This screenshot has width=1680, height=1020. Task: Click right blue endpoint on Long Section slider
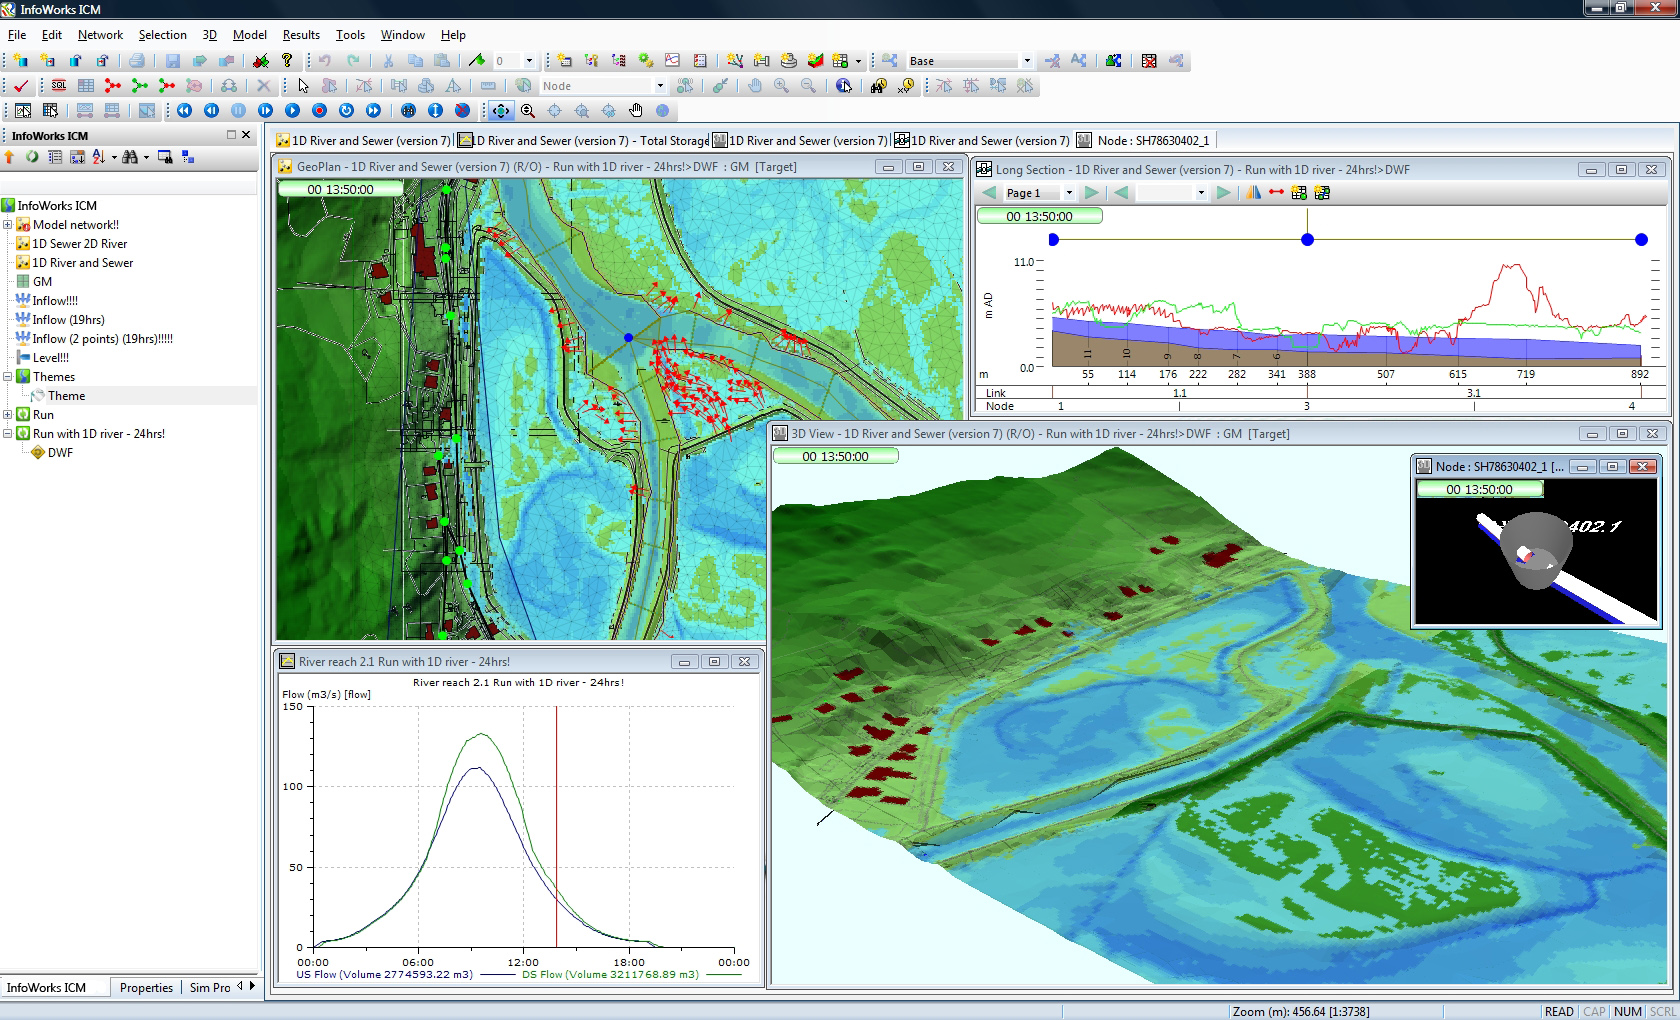1641,240
